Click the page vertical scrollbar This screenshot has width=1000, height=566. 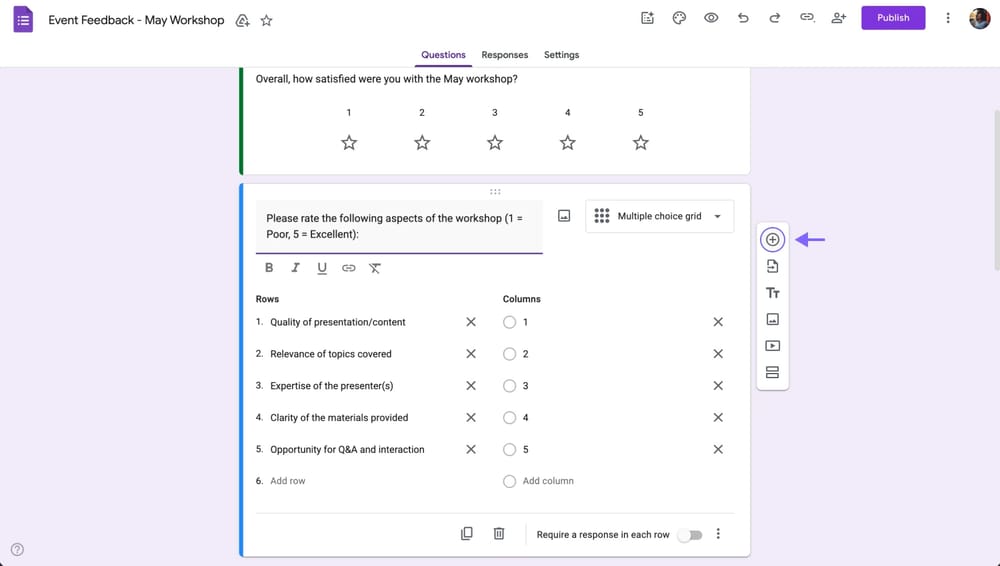click(997, 190)
